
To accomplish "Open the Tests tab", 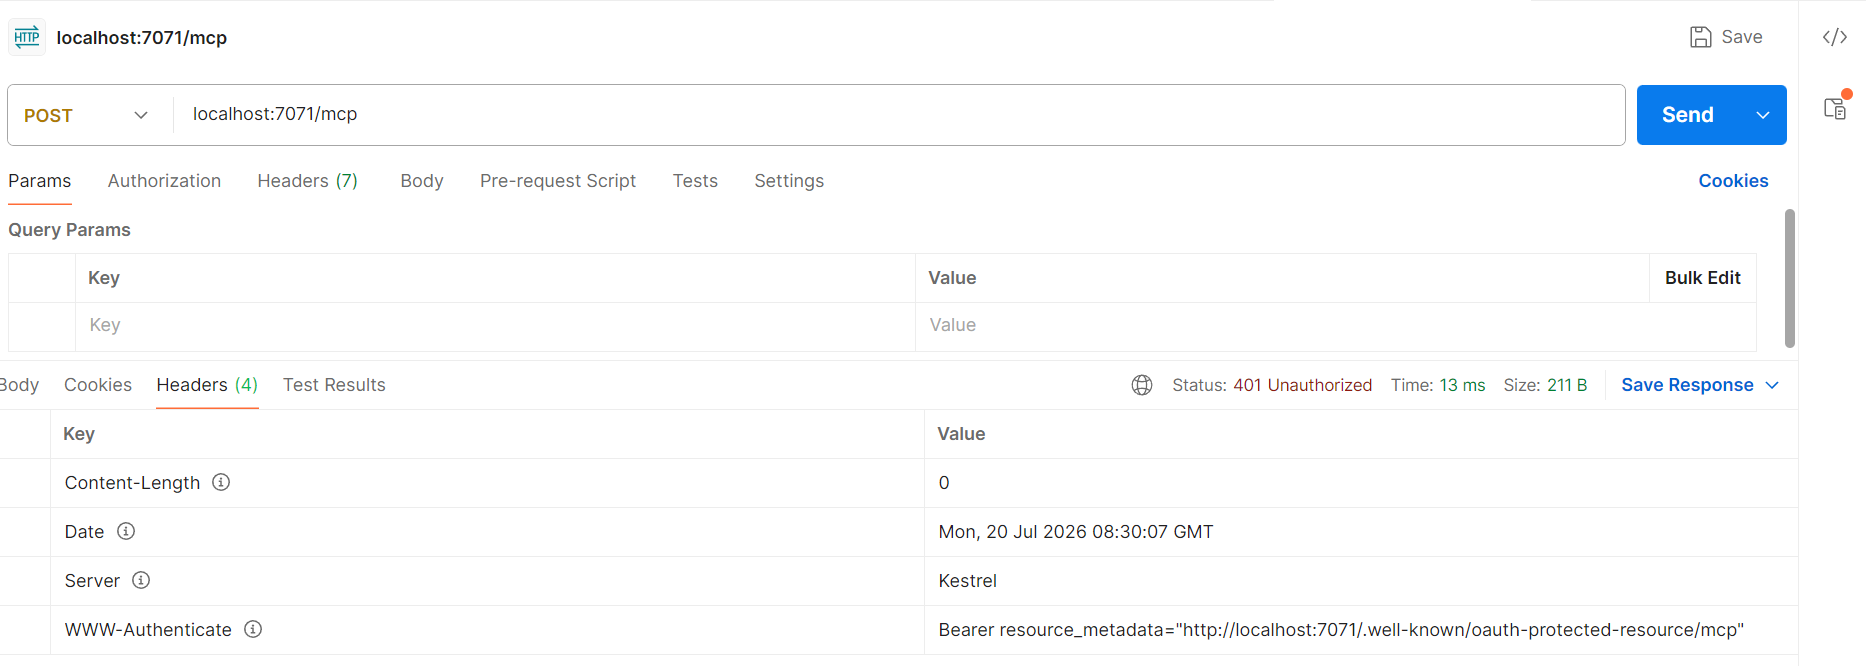I will click(695, 181).
